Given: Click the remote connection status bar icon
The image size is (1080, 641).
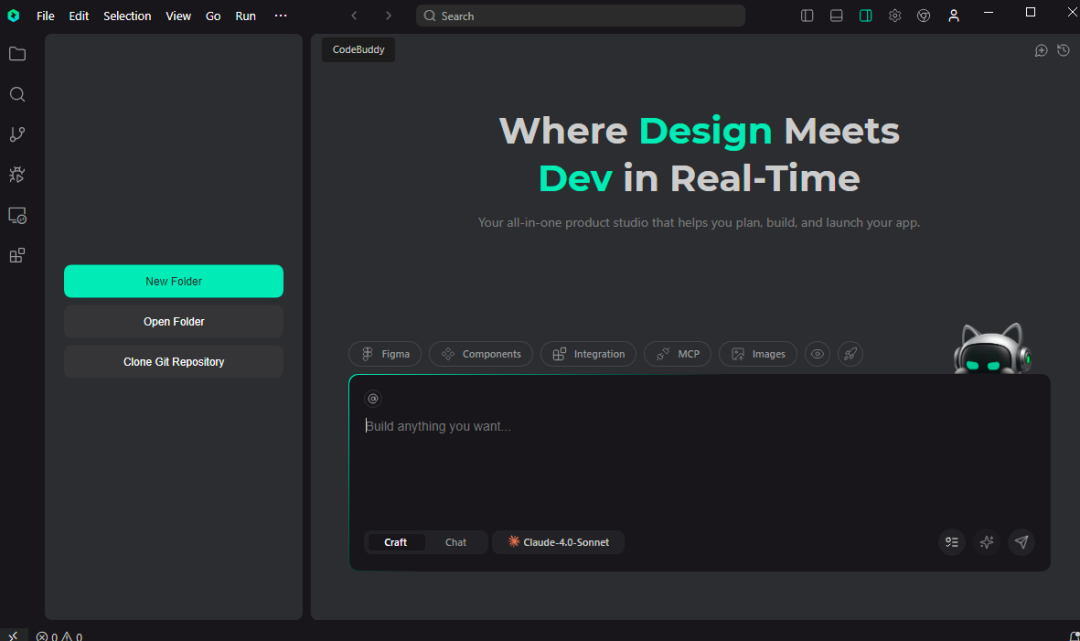Looking at the screenshot, I should coord(13,635).
